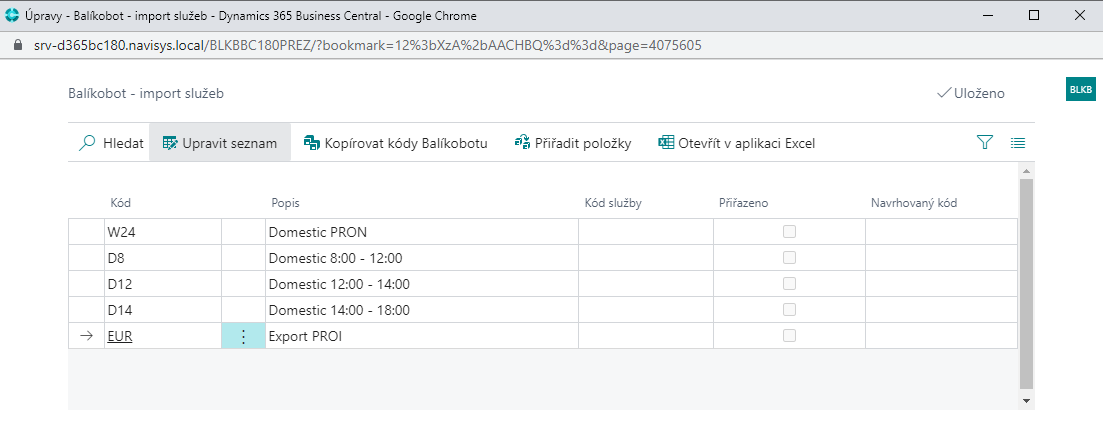Viewport: 1103px width, 436px height.
Task: Toggle Přiřazeno checkbox for Export PROI row
Action: [789, 336]
